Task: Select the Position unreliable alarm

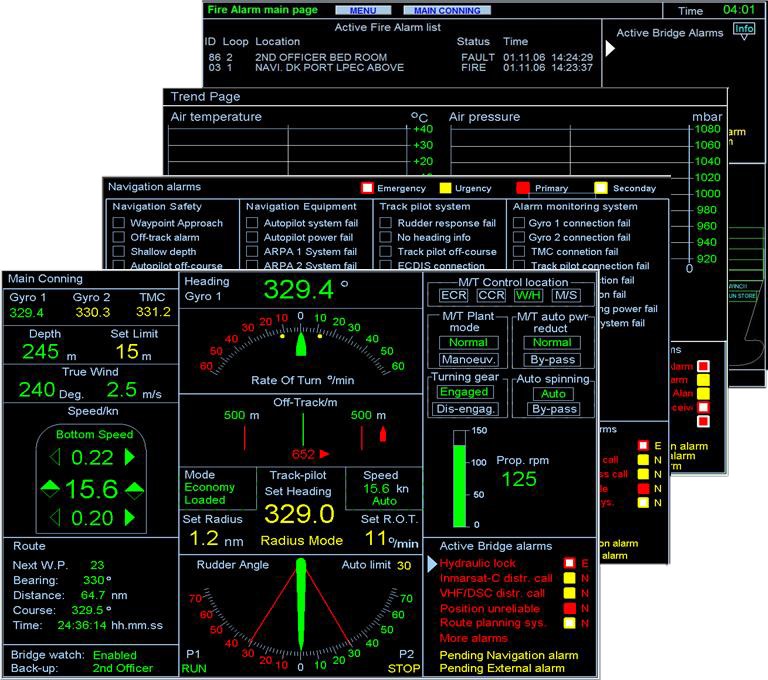Action: [490, 608]
